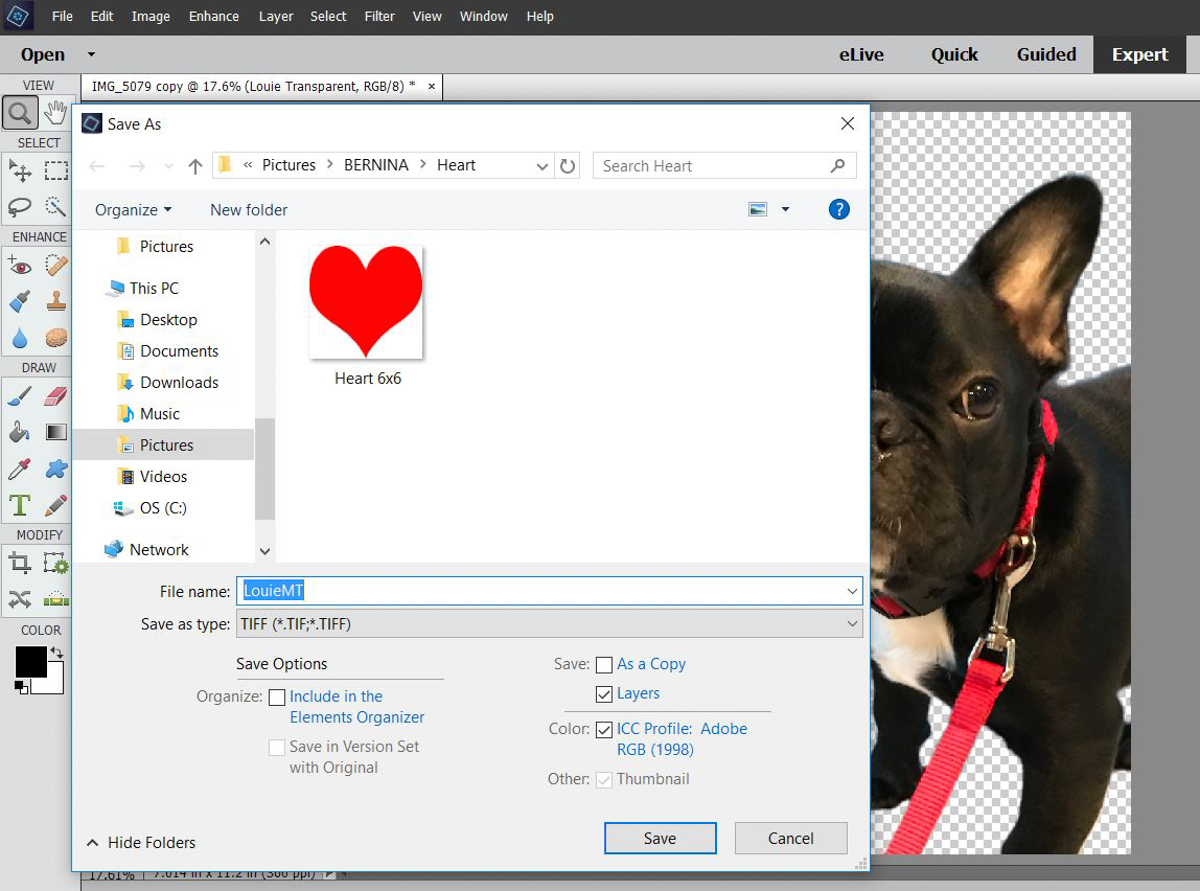Click the New folder button
This screenshot has width=1200, height=891.
click(249, 210)
